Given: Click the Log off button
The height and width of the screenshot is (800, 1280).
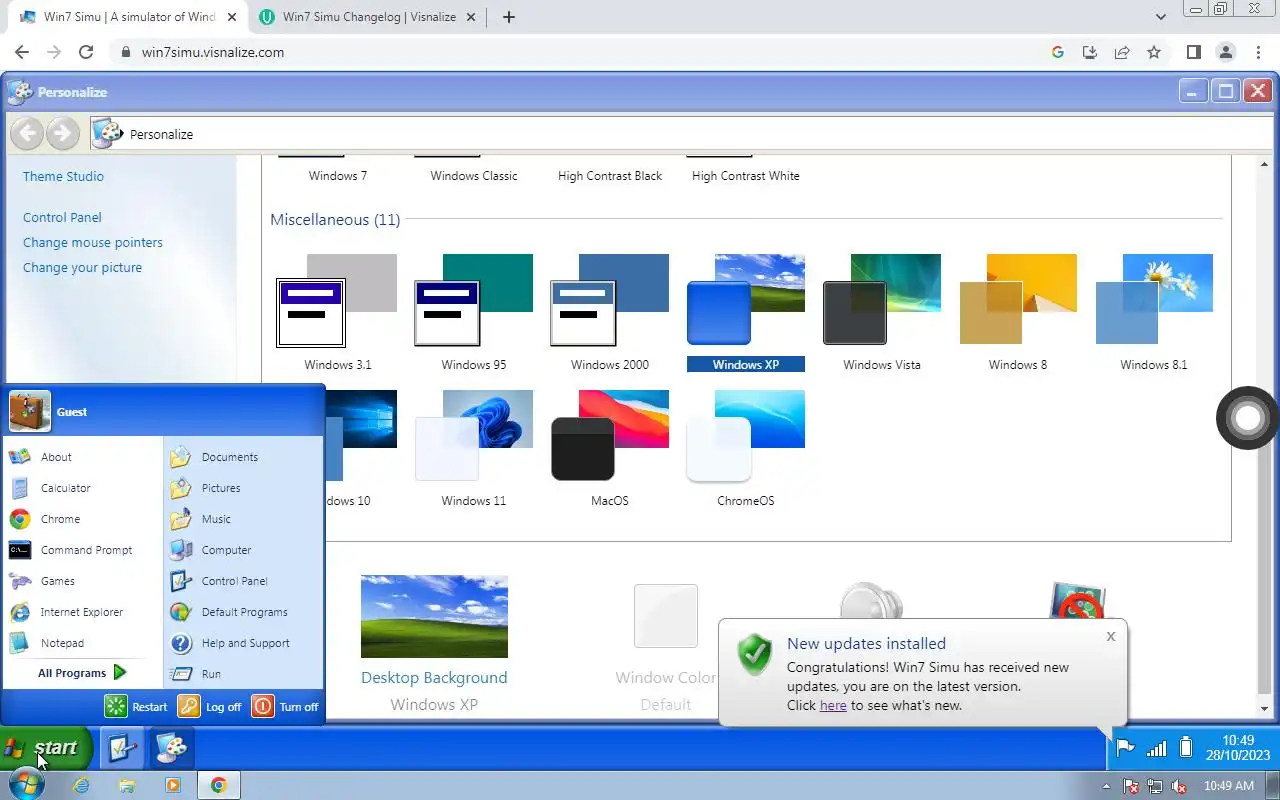Looking at the screenshot, I should point(210,706).
